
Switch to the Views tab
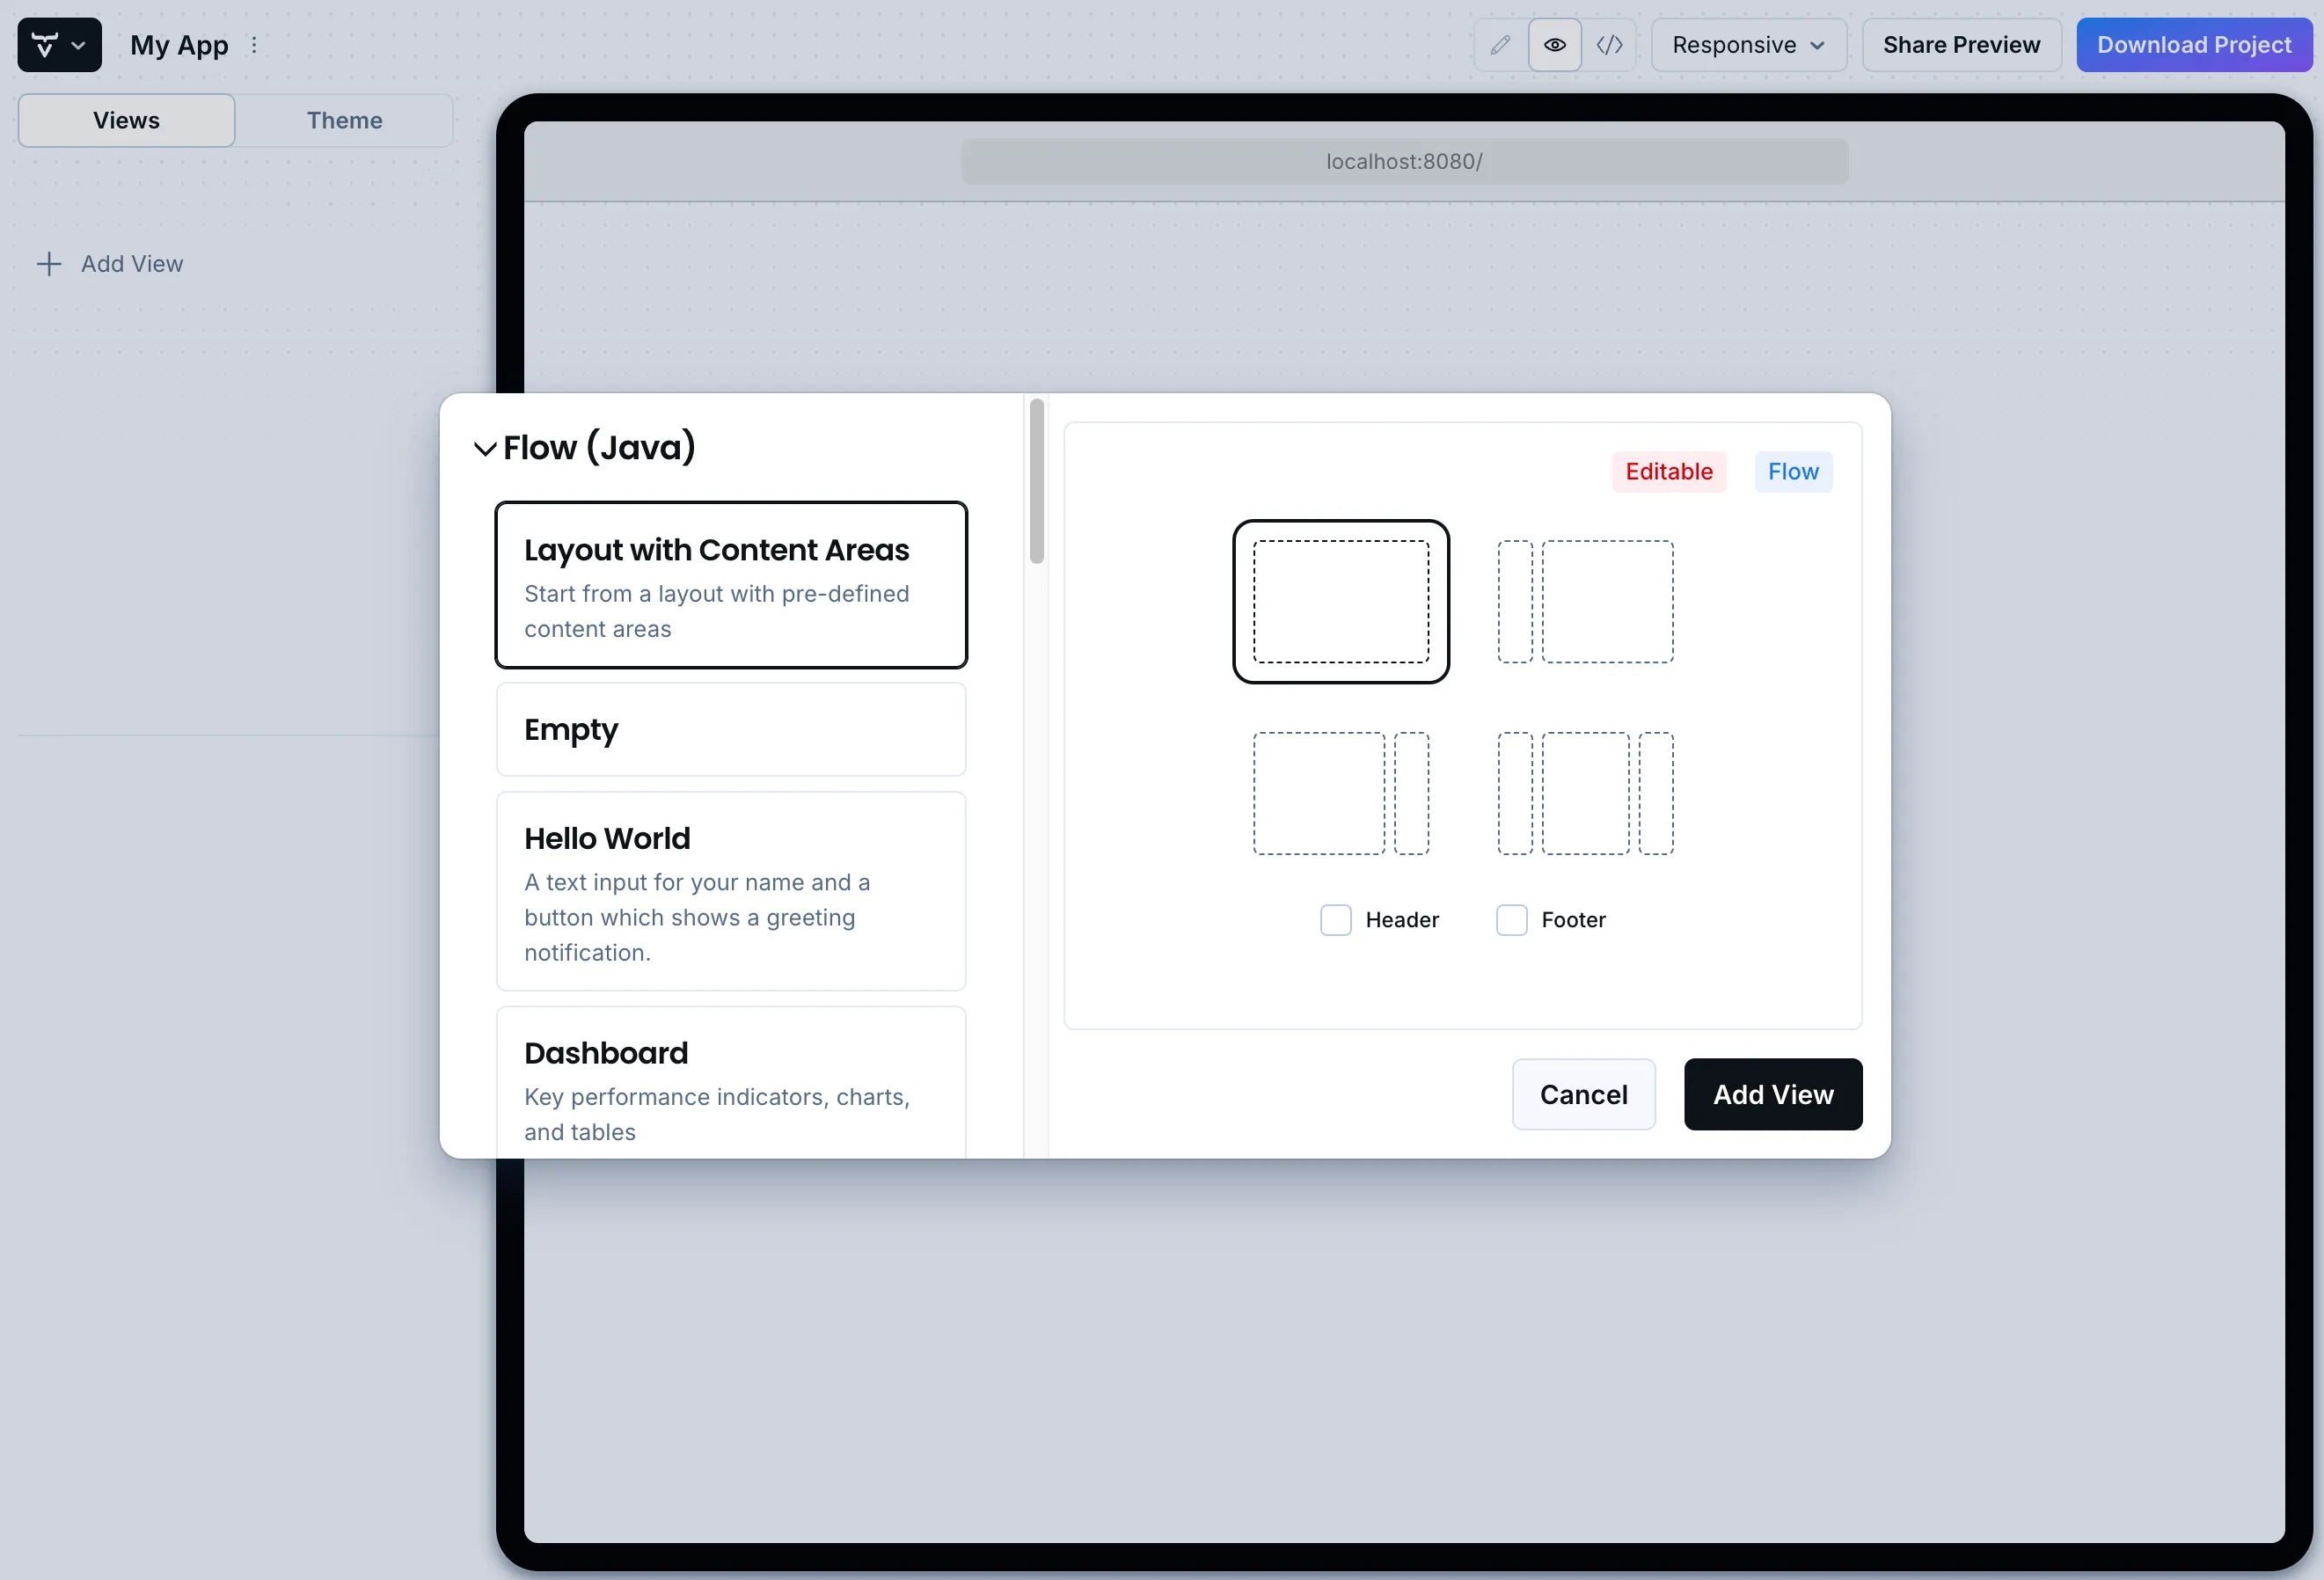pyautogui.click(x=126, y=120)
